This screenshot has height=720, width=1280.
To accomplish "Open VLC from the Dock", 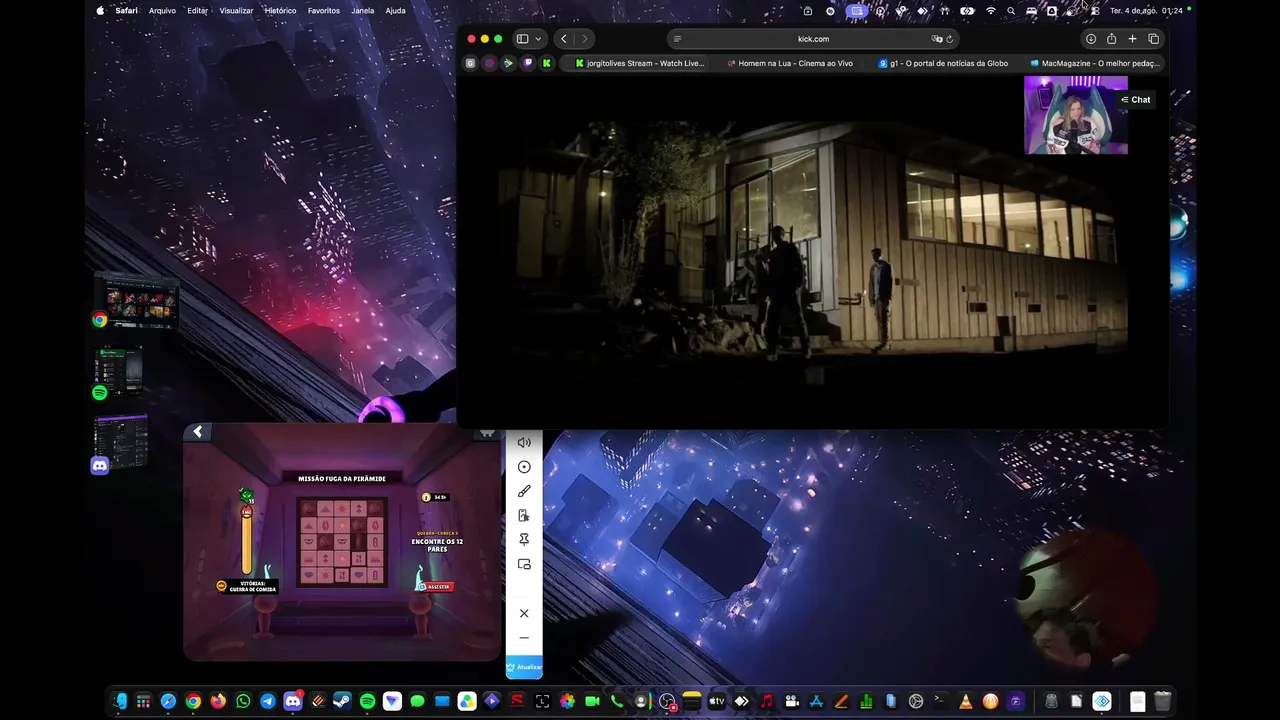I will [965, 701].
